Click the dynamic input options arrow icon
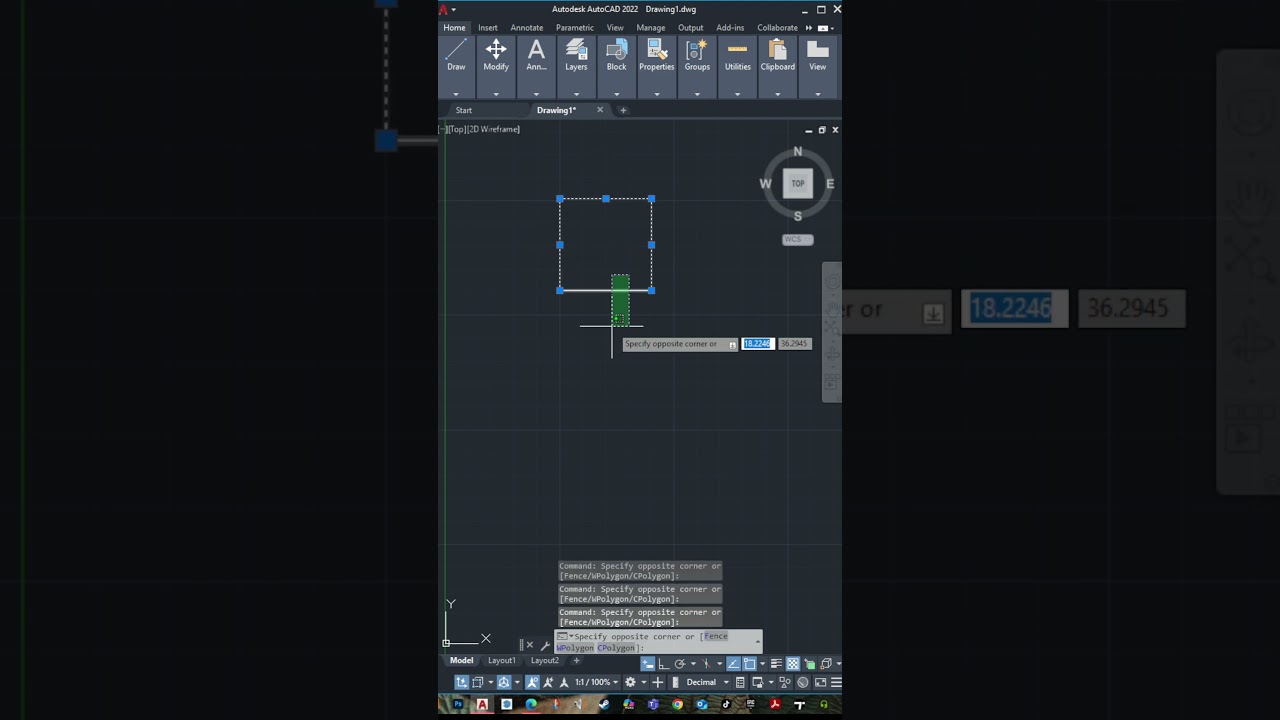The width and height of the screenshot is (1280, 720). click(x=732, y=344)
